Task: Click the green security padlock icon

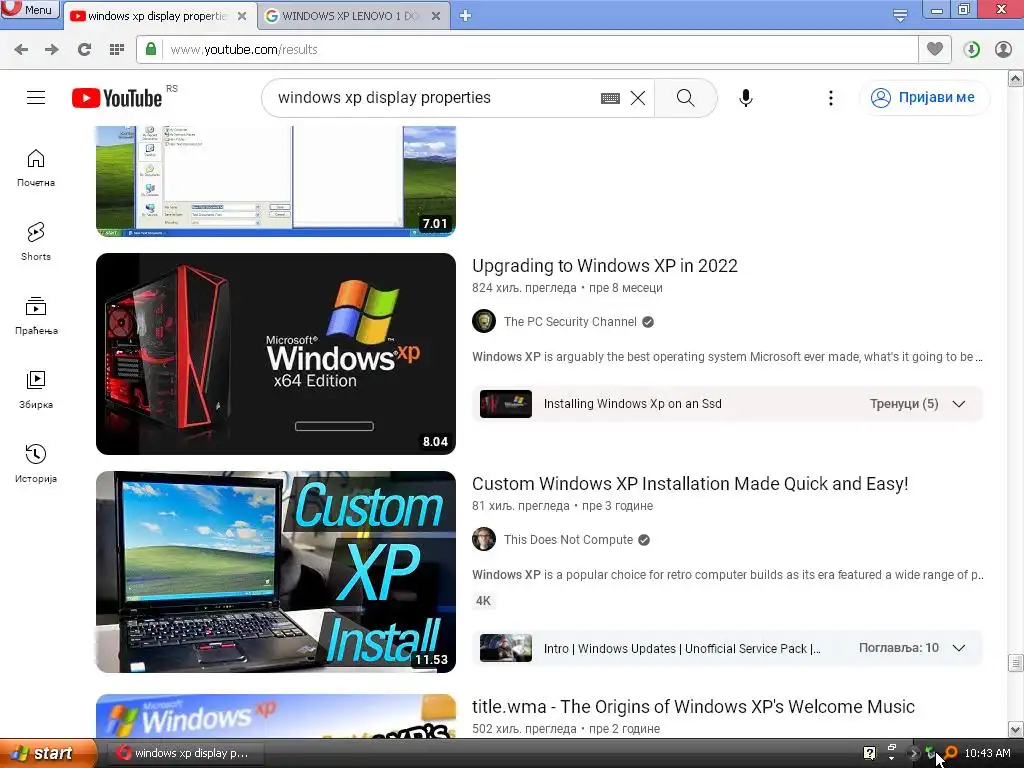Action: 151,49
